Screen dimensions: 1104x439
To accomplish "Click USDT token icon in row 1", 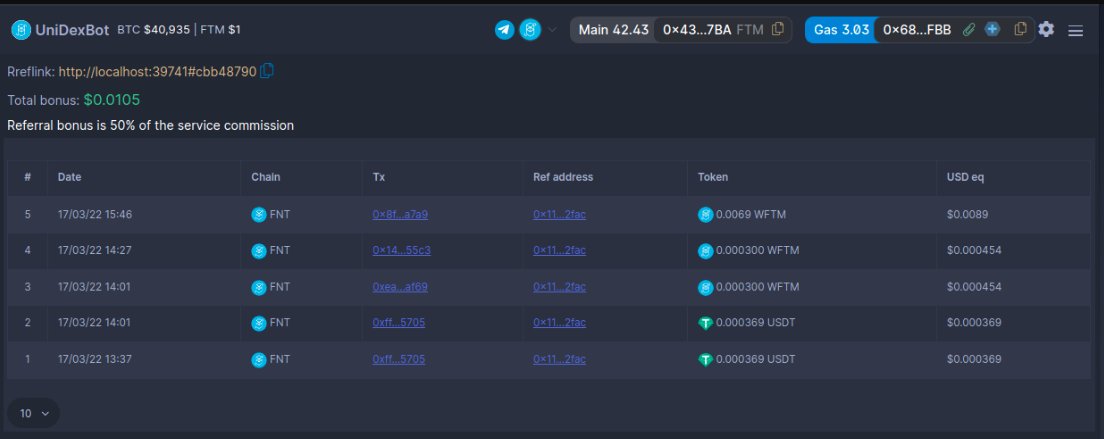I will pyautogui.click(x=705, y=360).
